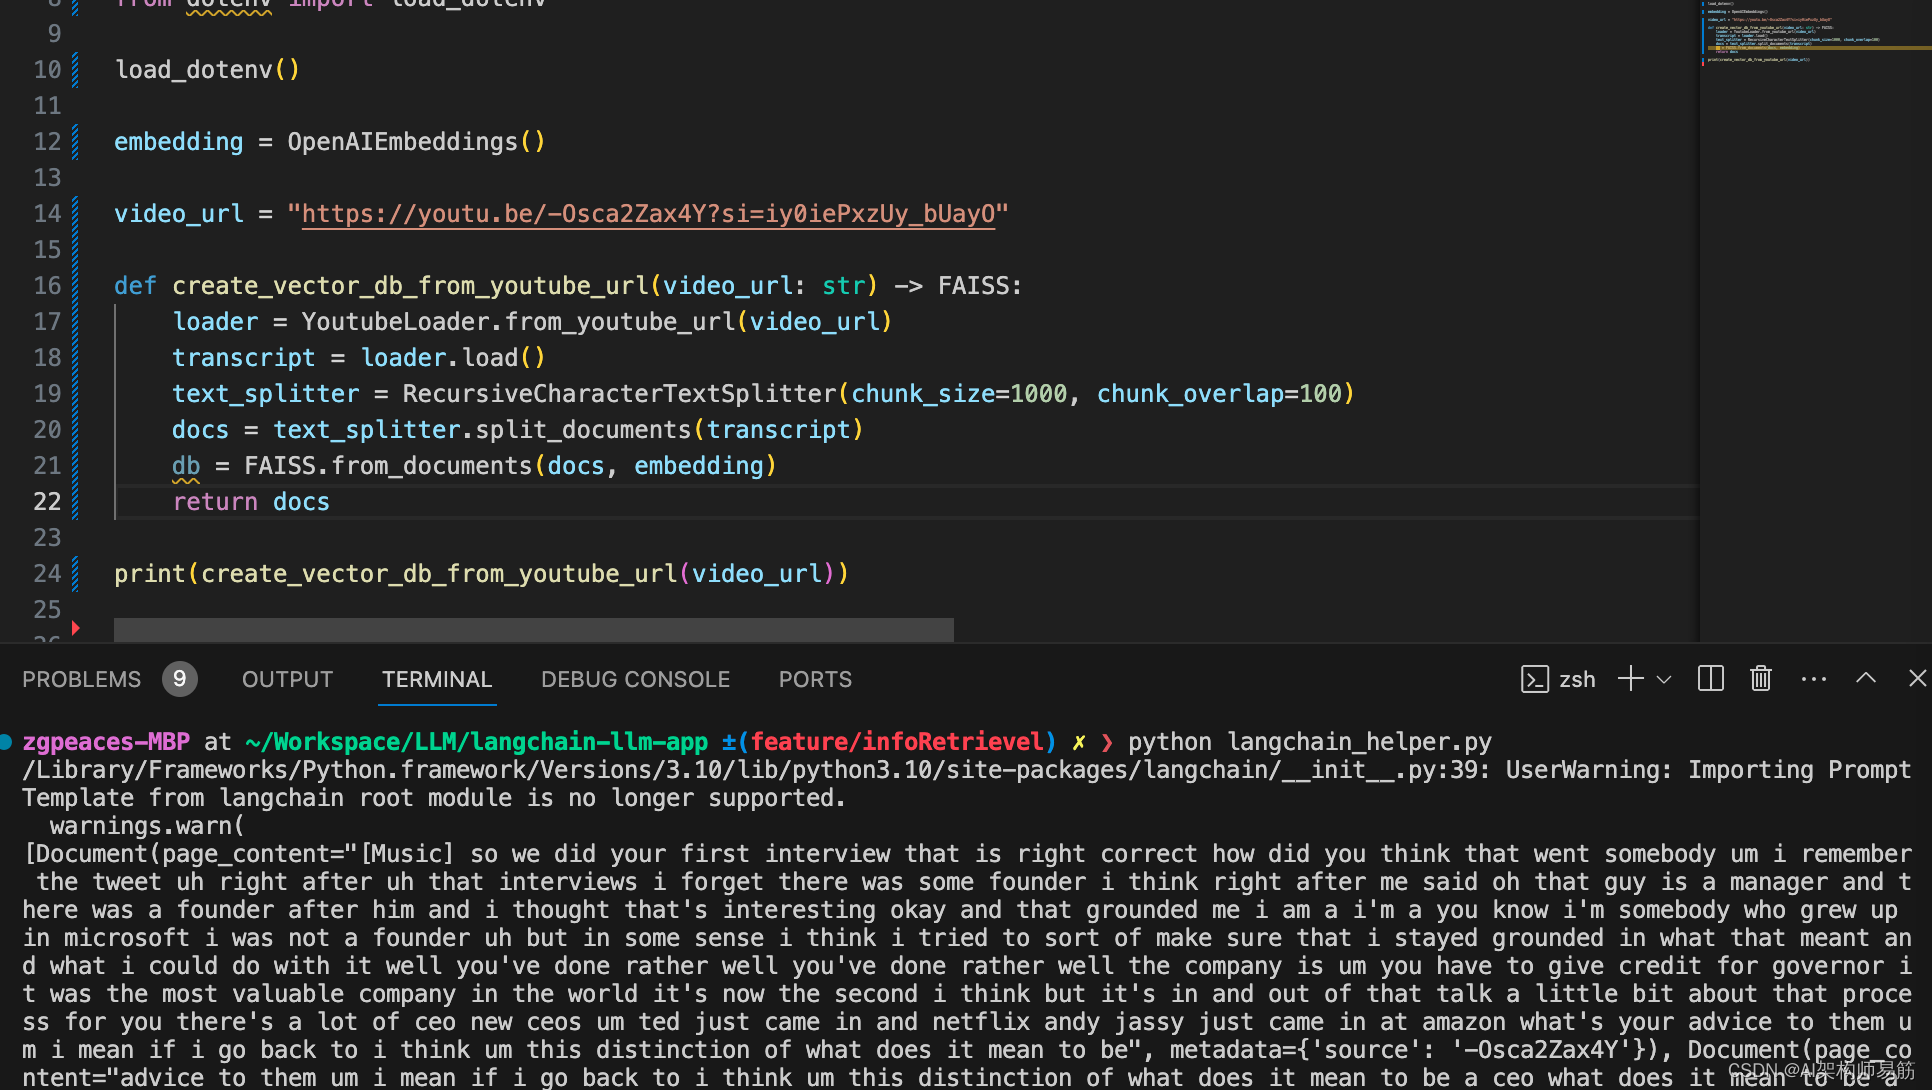Screen dimensions: 1932x1090
Task: Maximize panel size with chevron up
Action: point(1865,678)
